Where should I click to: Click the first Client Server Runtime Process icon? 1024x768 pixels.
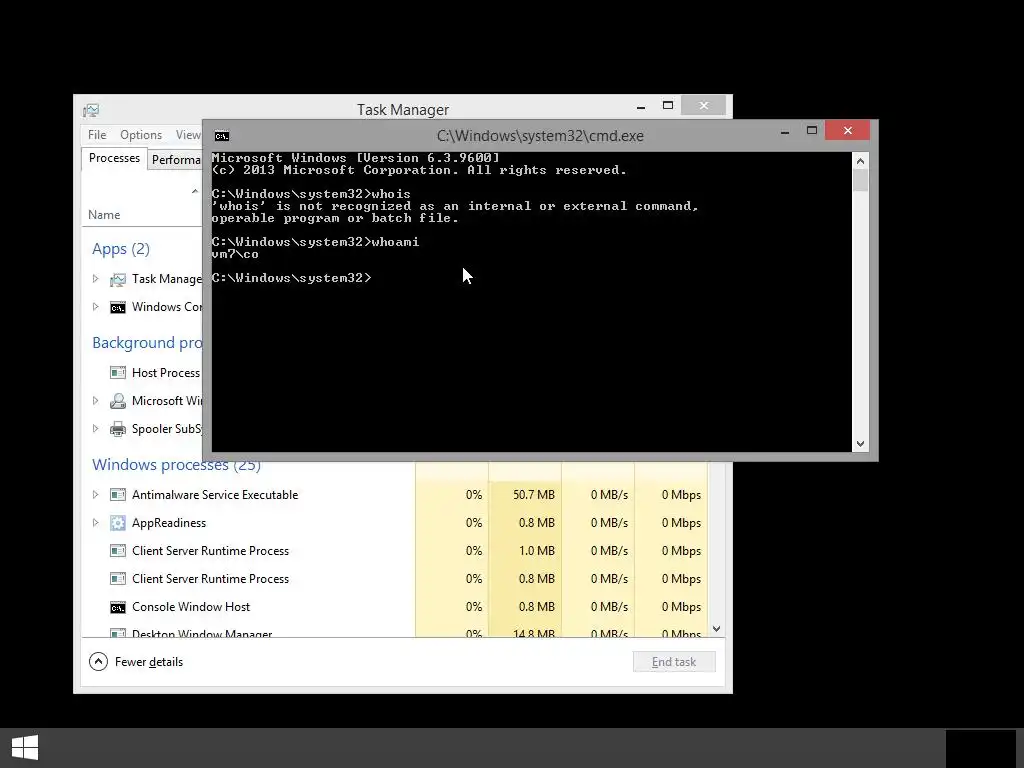click(118, 551)
